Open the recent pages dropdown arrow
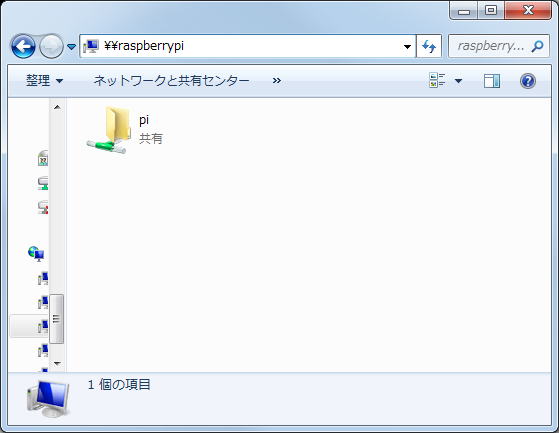 [x=72, y=46]
